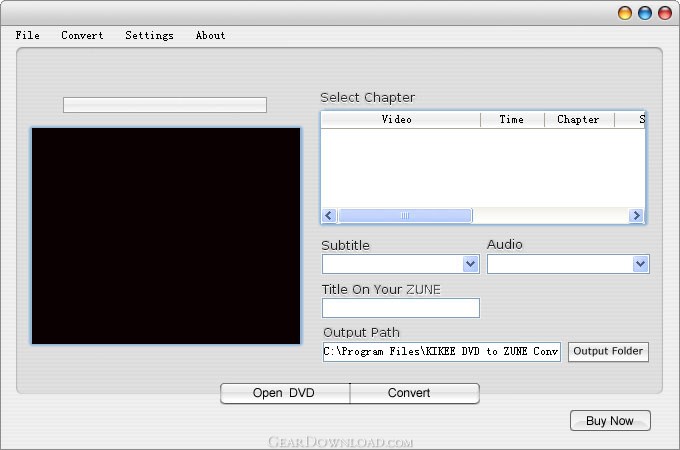Click the orange minimize window button
This screenshot has width=680, height=450.
click(x=625, y=13)
